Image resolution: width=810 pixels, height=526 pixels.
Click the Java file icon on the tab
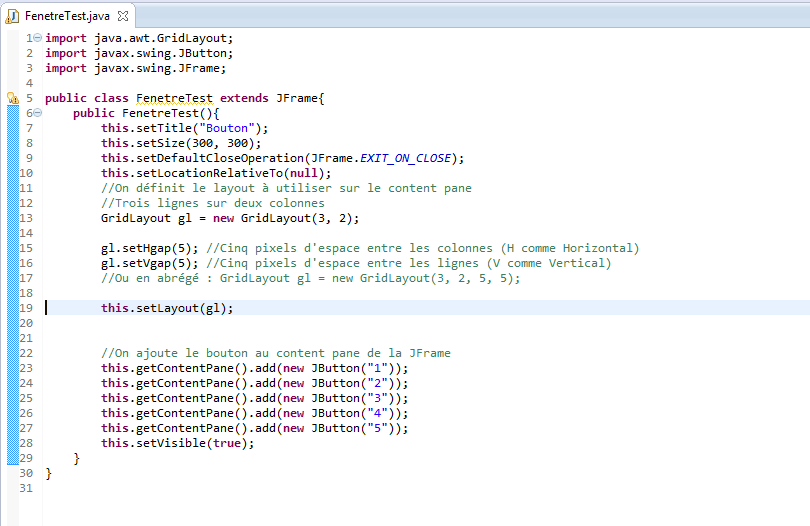click(13, 16)
